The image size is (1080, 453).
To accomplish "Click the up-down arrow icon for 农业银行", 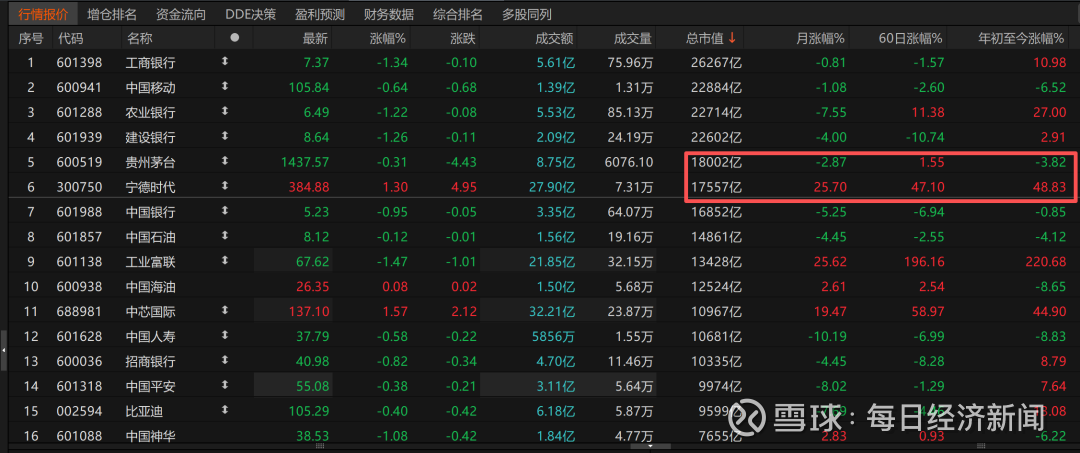I will (225, 112).
